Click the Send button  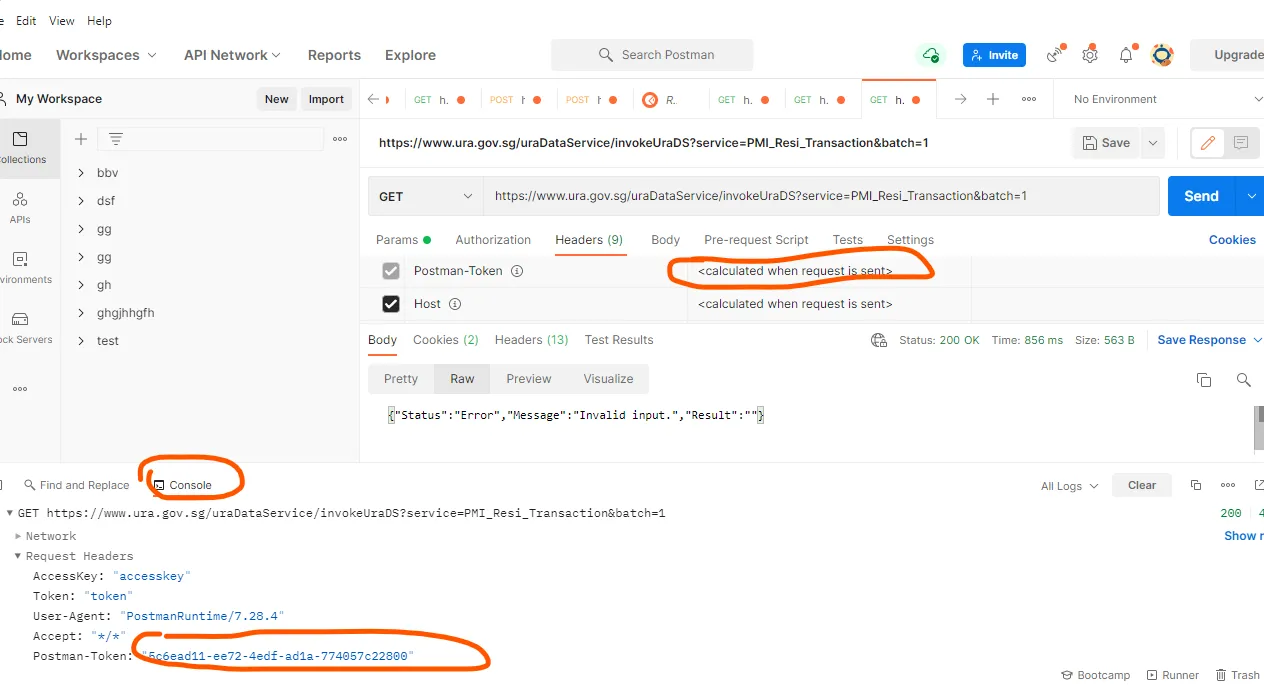[1201, 196]
